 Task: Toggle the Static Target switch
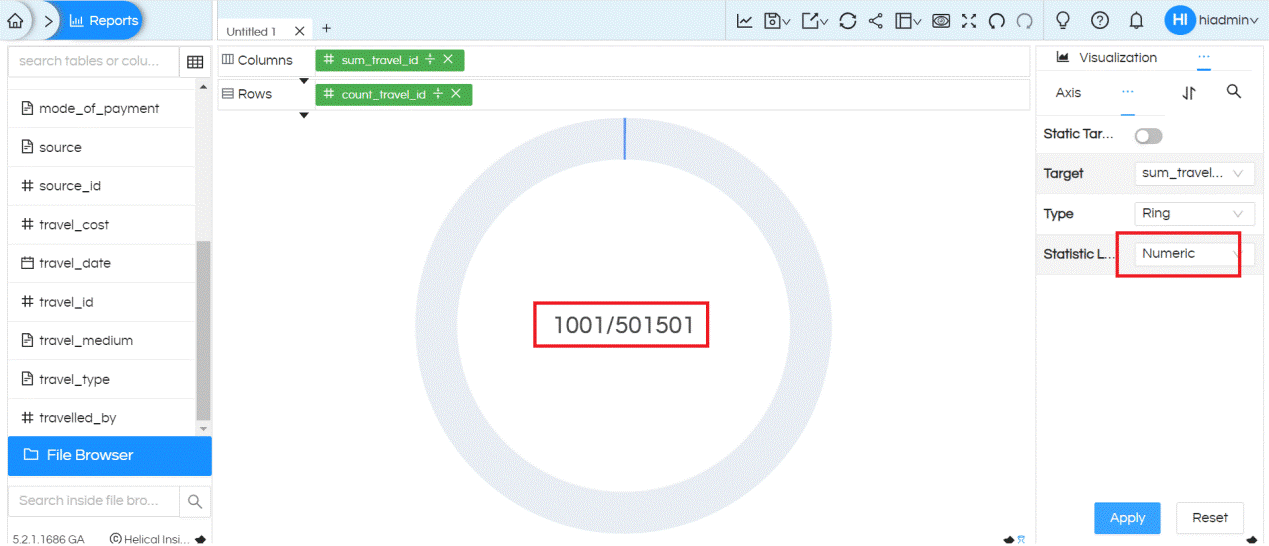coord(1148,135)
